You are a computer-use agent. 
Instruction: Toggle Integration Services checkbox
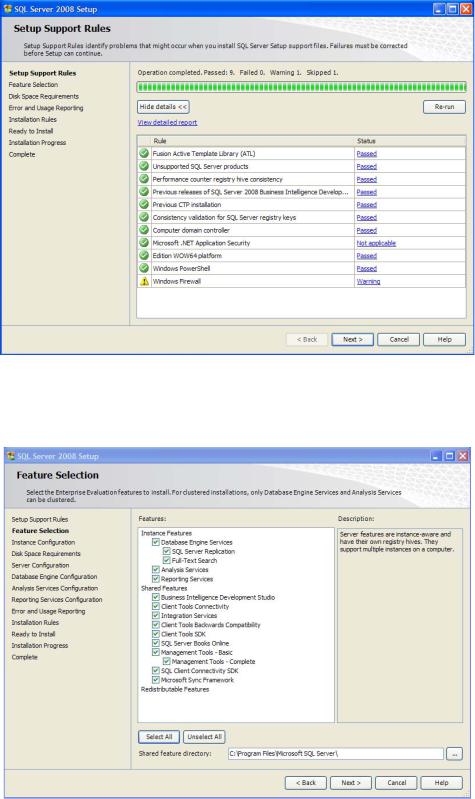pyautogui.click(x=156, y=615)
